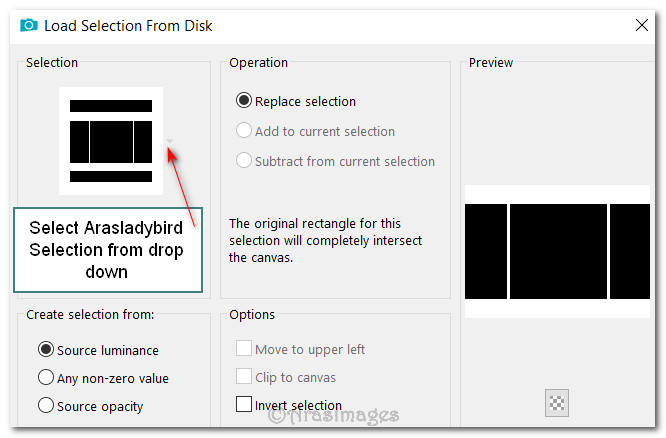Pick Source luminance radio button
This screenshot has height=438, width=666.
coord(45,350)
